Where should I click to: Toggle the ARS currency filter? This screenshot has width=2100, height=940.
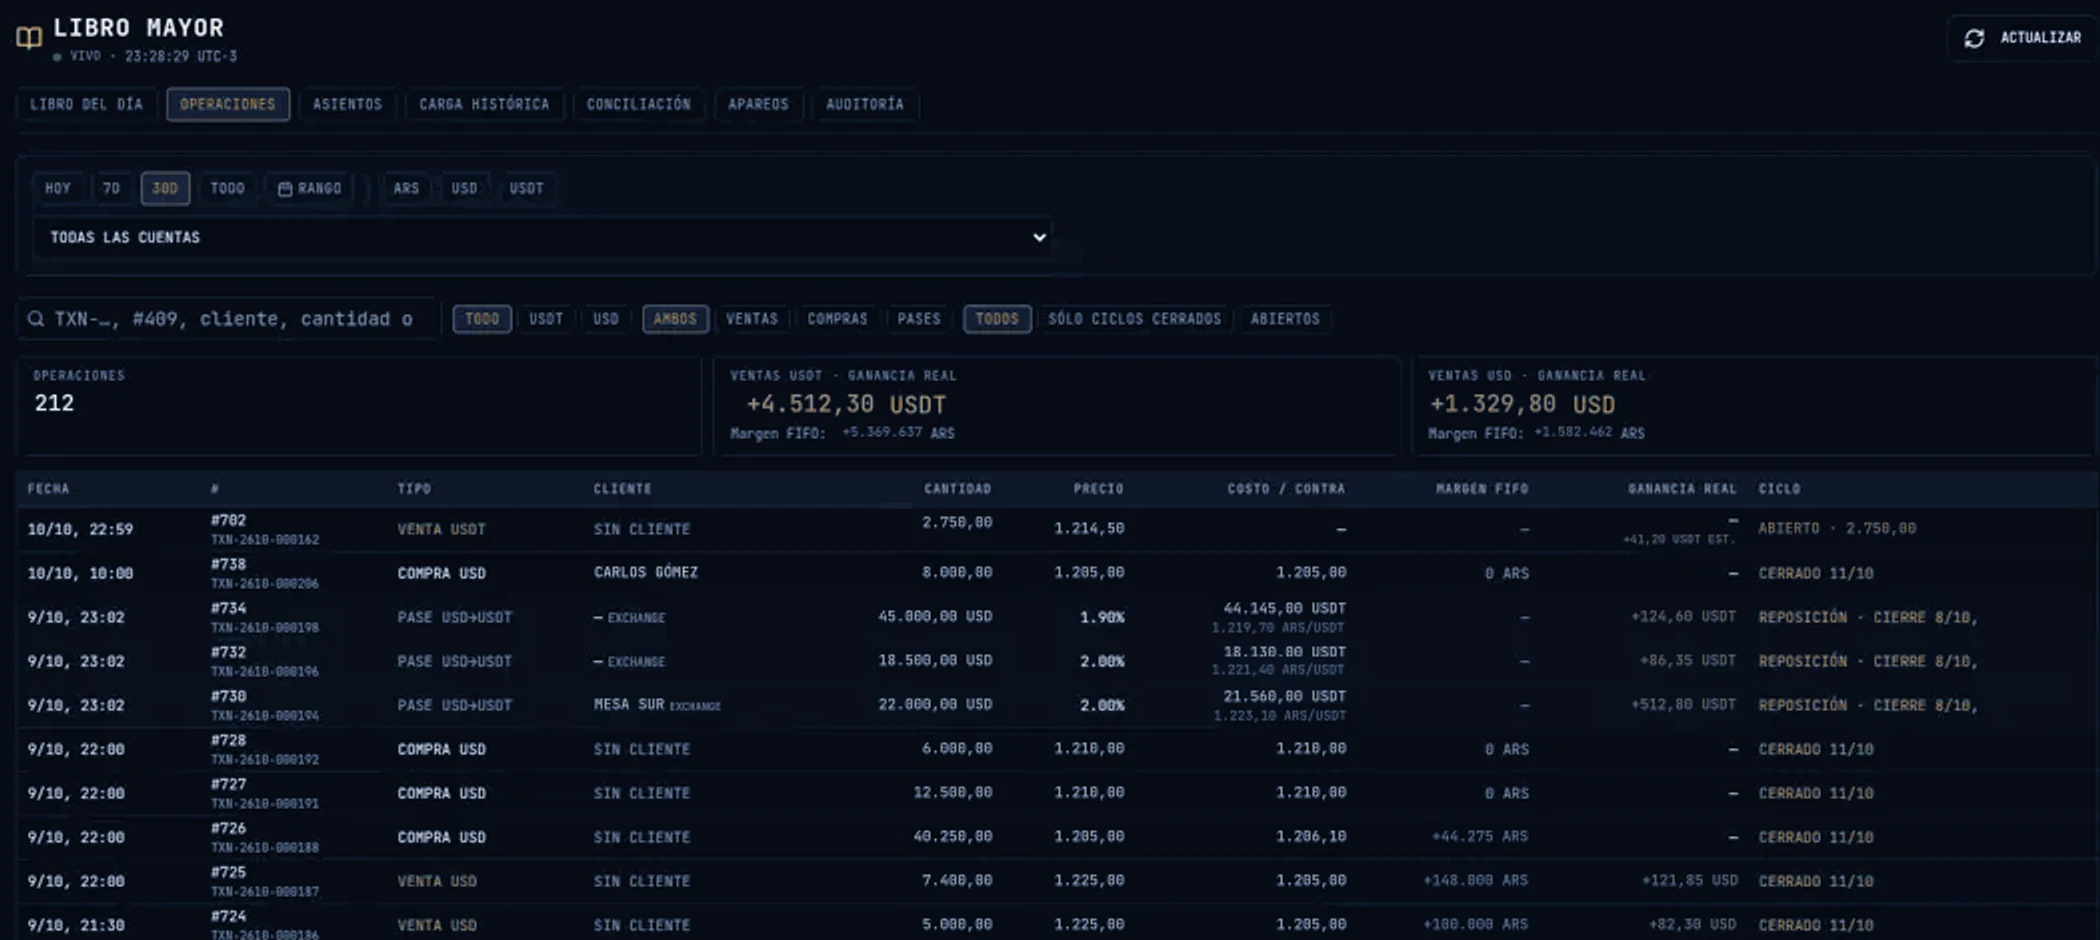pos(406,188)
